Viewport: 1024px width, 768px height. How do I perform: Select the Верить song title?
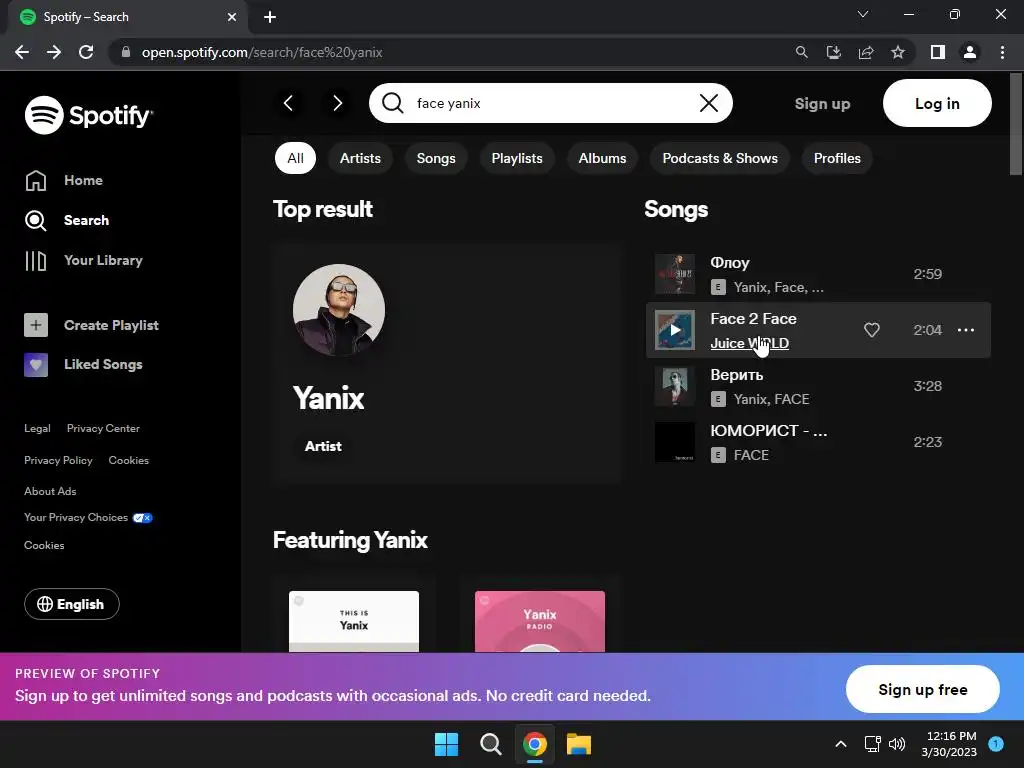click(x=737, y=375)
